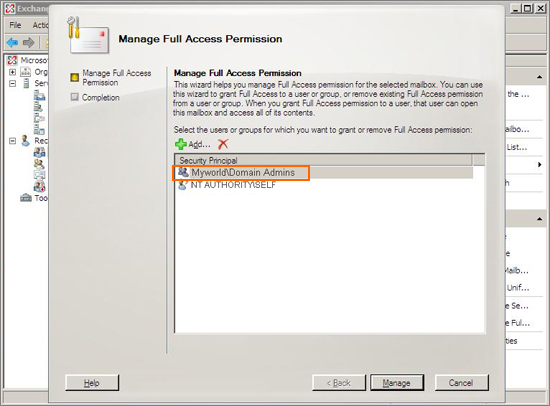This screenshot has width=550, height=406.
Task: Click the Cancel button
Action: (x=461, y=382)
